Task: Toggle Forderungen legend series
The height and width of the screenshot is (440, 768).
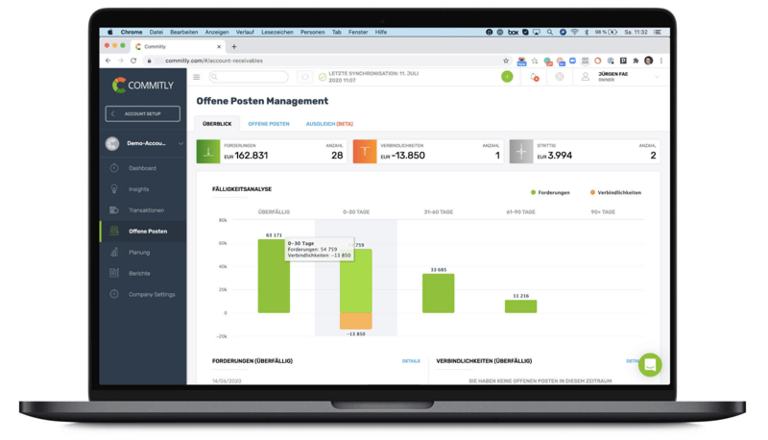Action: (552, 192)
